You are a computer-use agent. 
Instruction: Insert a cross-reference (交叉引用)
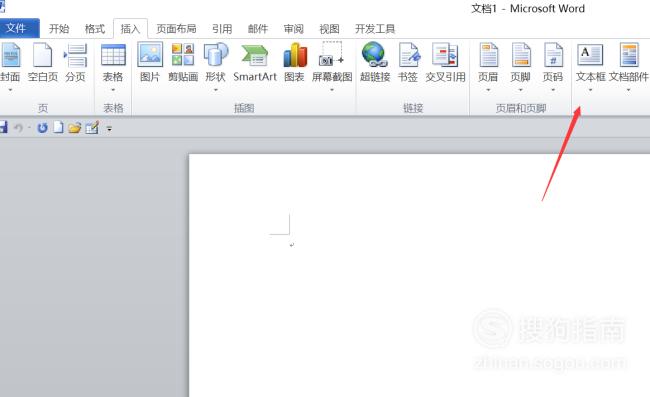[x=445, y=62]
